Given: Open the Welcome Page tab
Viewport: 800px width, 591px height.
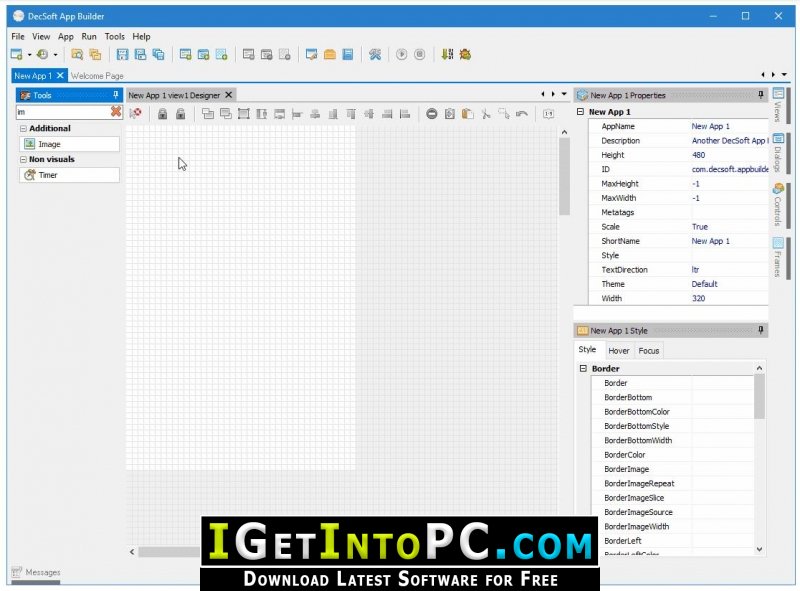Looking at the screenshot, I should [x=97, y=76].
